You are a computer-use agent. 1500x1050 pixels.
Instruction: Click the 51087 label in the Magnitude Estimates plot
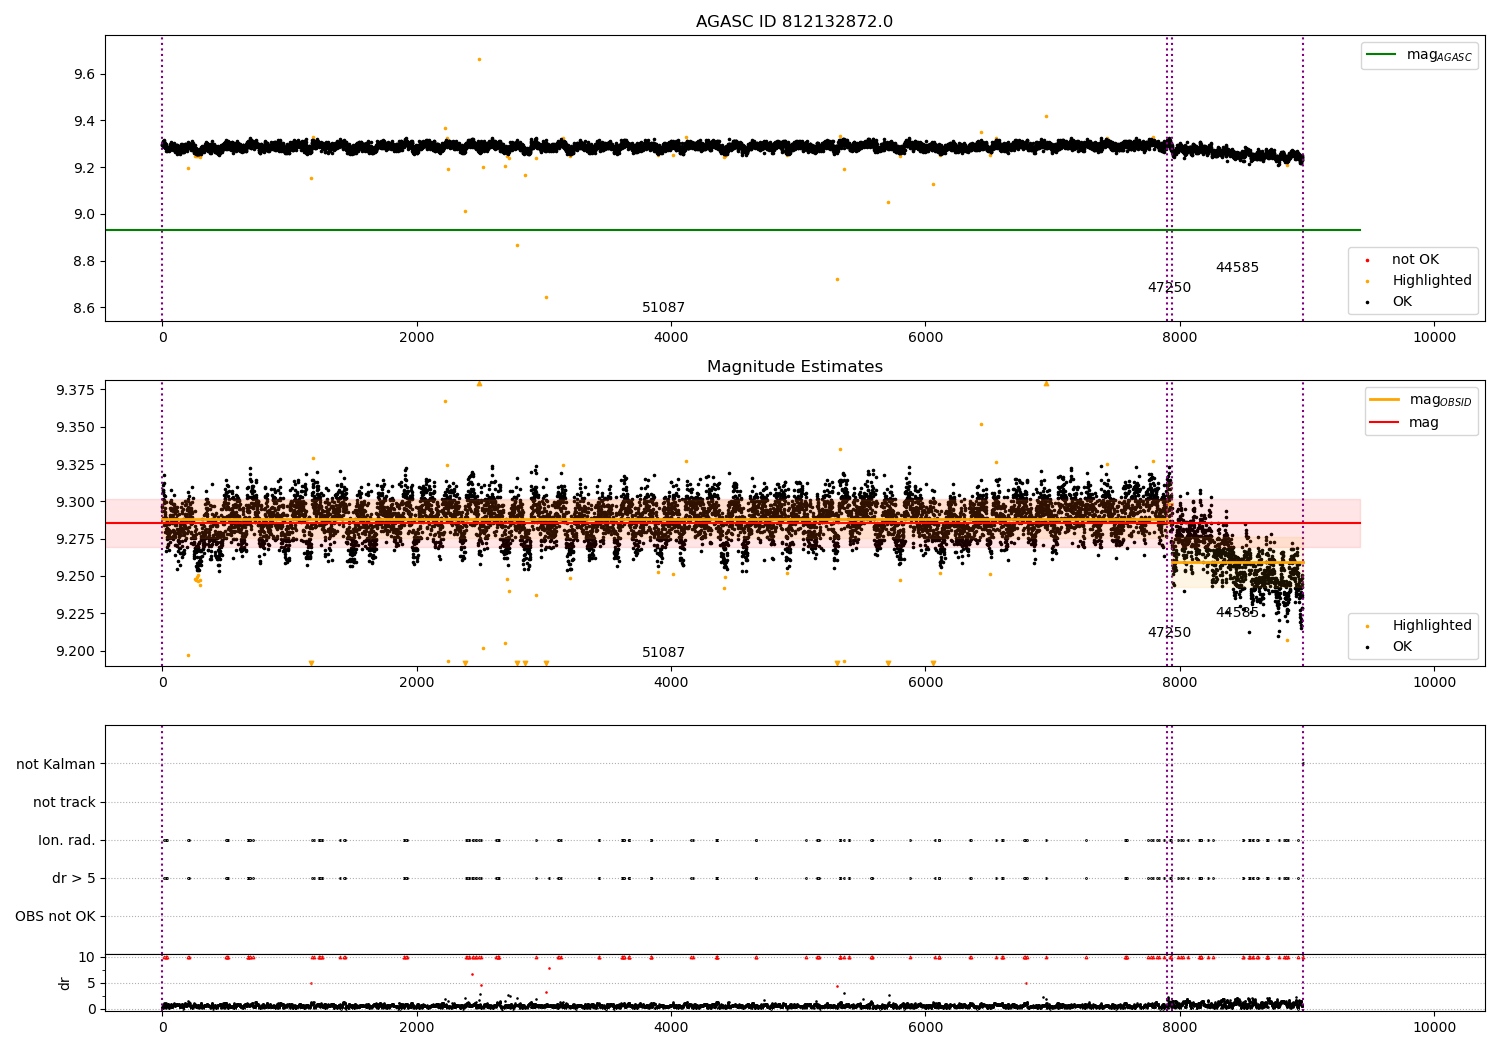(663, 653)
